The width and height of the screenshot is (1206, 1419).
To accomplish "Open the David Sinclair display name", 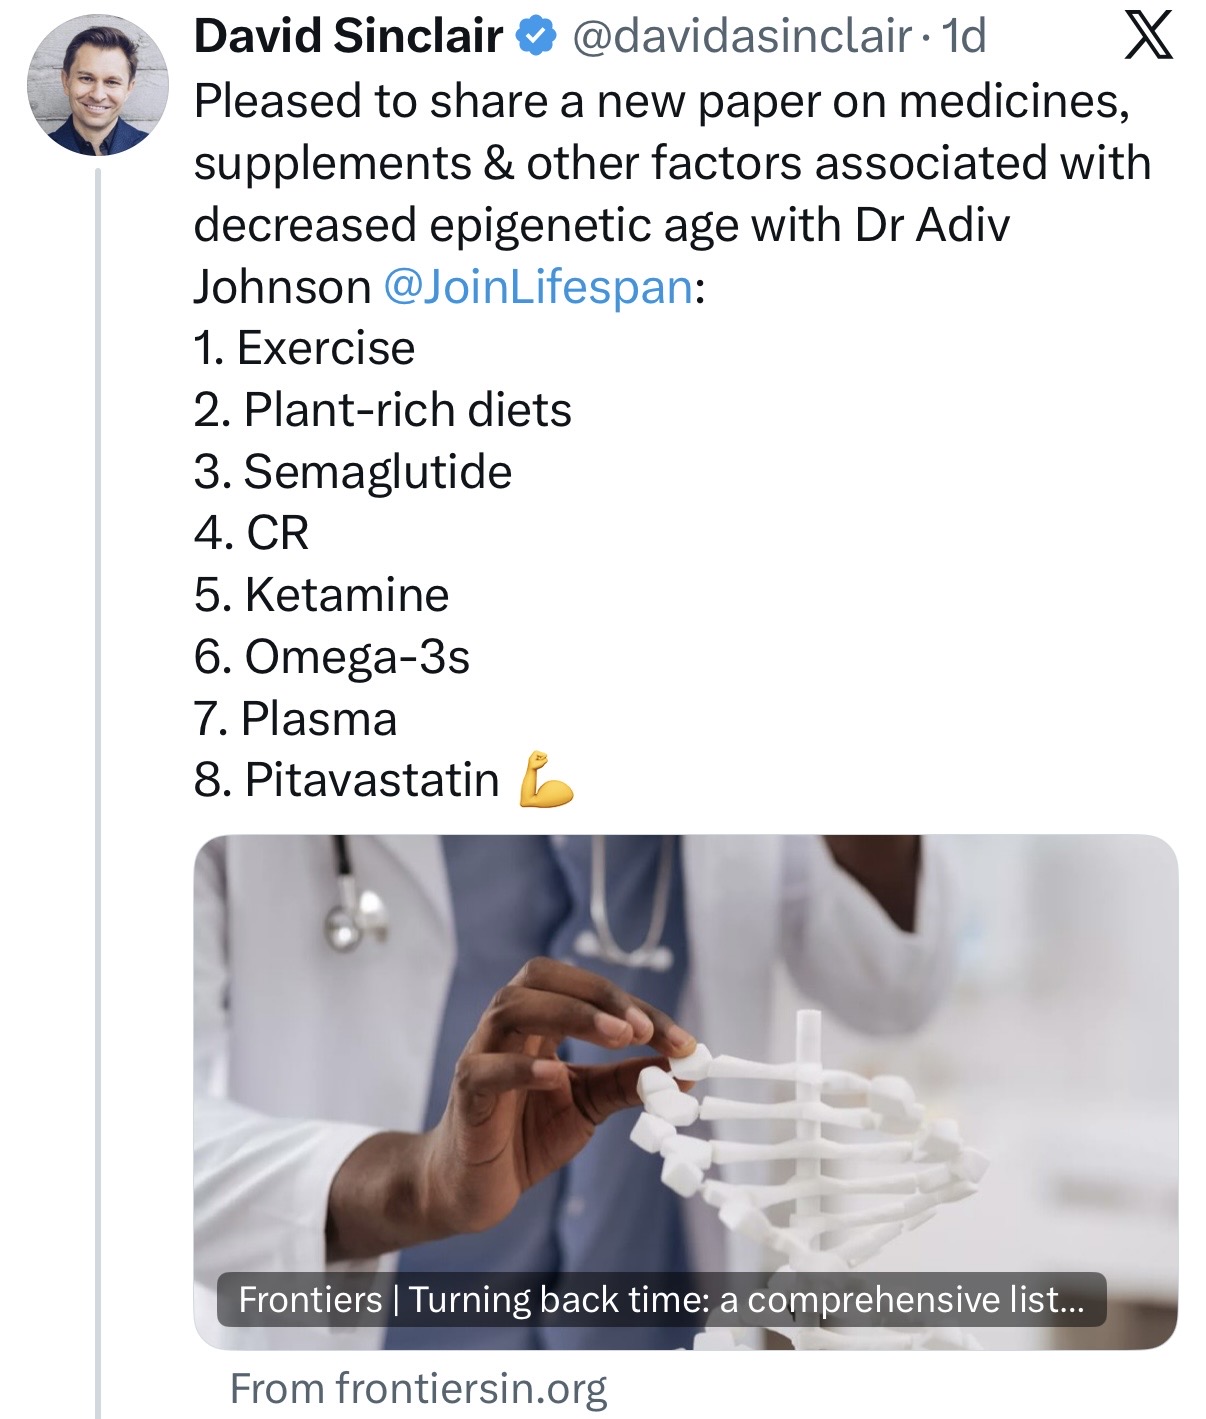I will pos(348,37).
